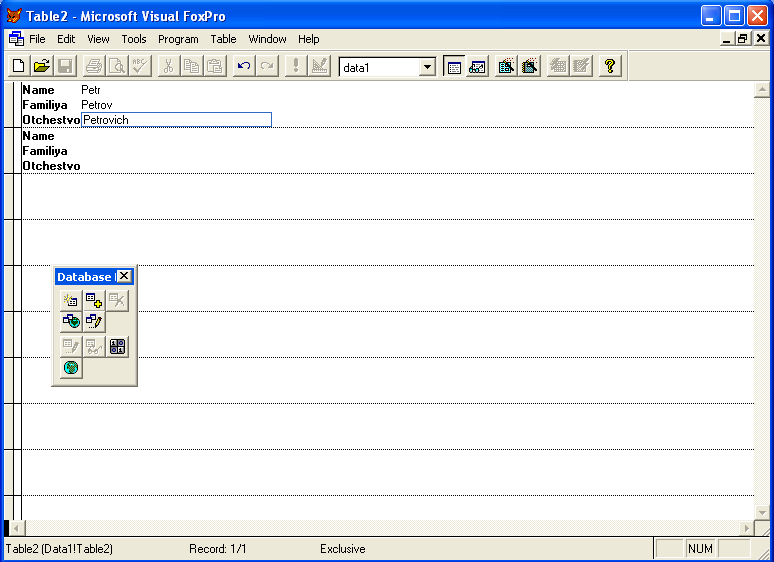Maximize the Visual FoxPro main window
The width and height of the screenshot is (774, 562).
pyautogui.click(x=734, y=16)
